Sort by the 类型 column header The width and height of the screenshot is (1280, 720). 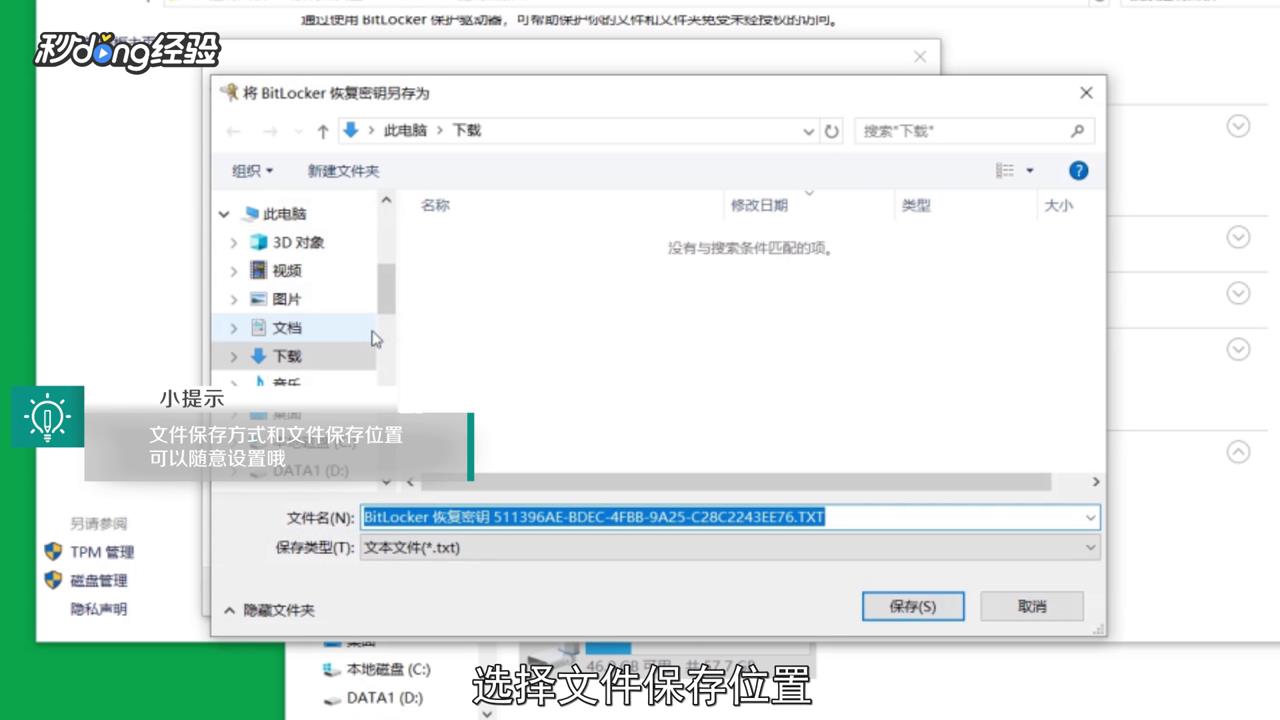(916, 205)
